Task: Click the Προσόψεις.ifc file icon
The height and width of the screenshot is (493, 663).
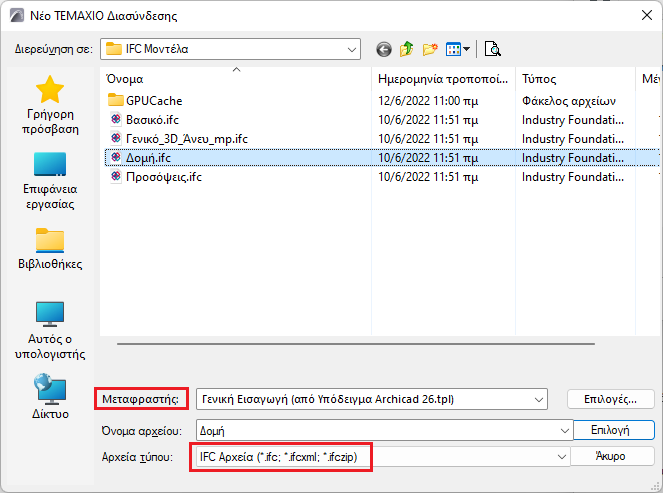Action: (115, 176)
